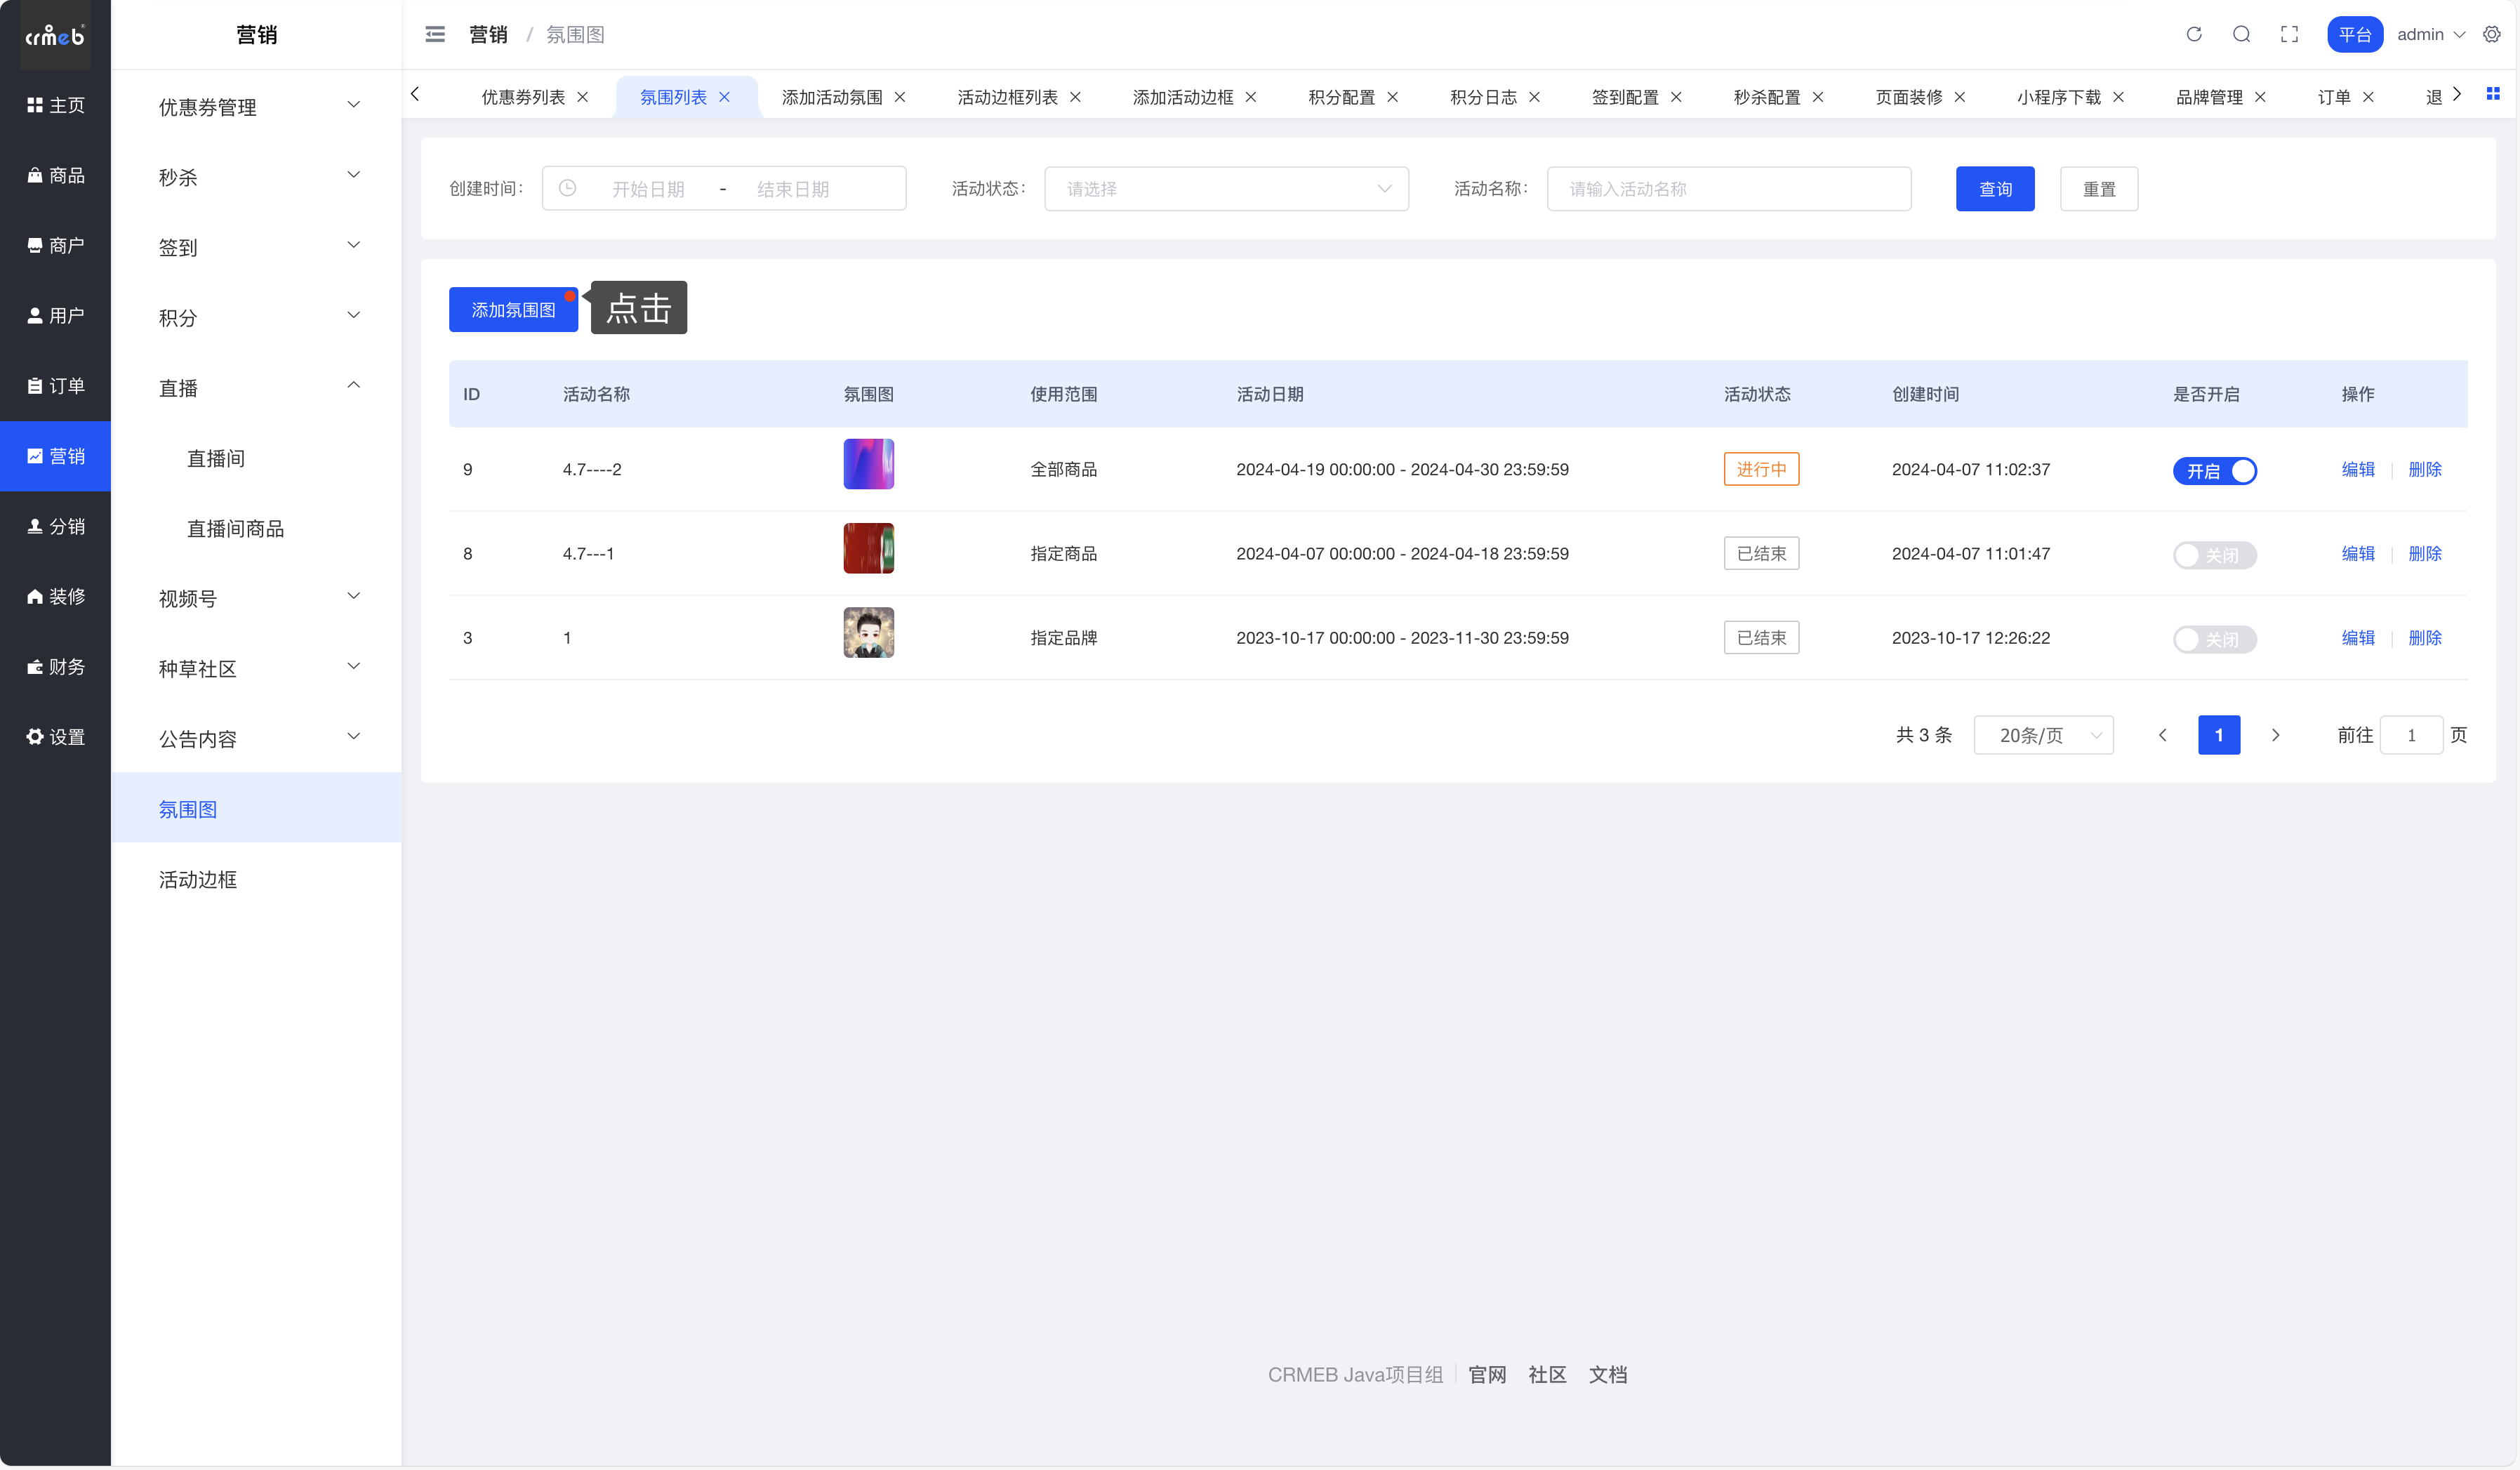Open 活动边框 in the side menu

(x=198, y=879)
